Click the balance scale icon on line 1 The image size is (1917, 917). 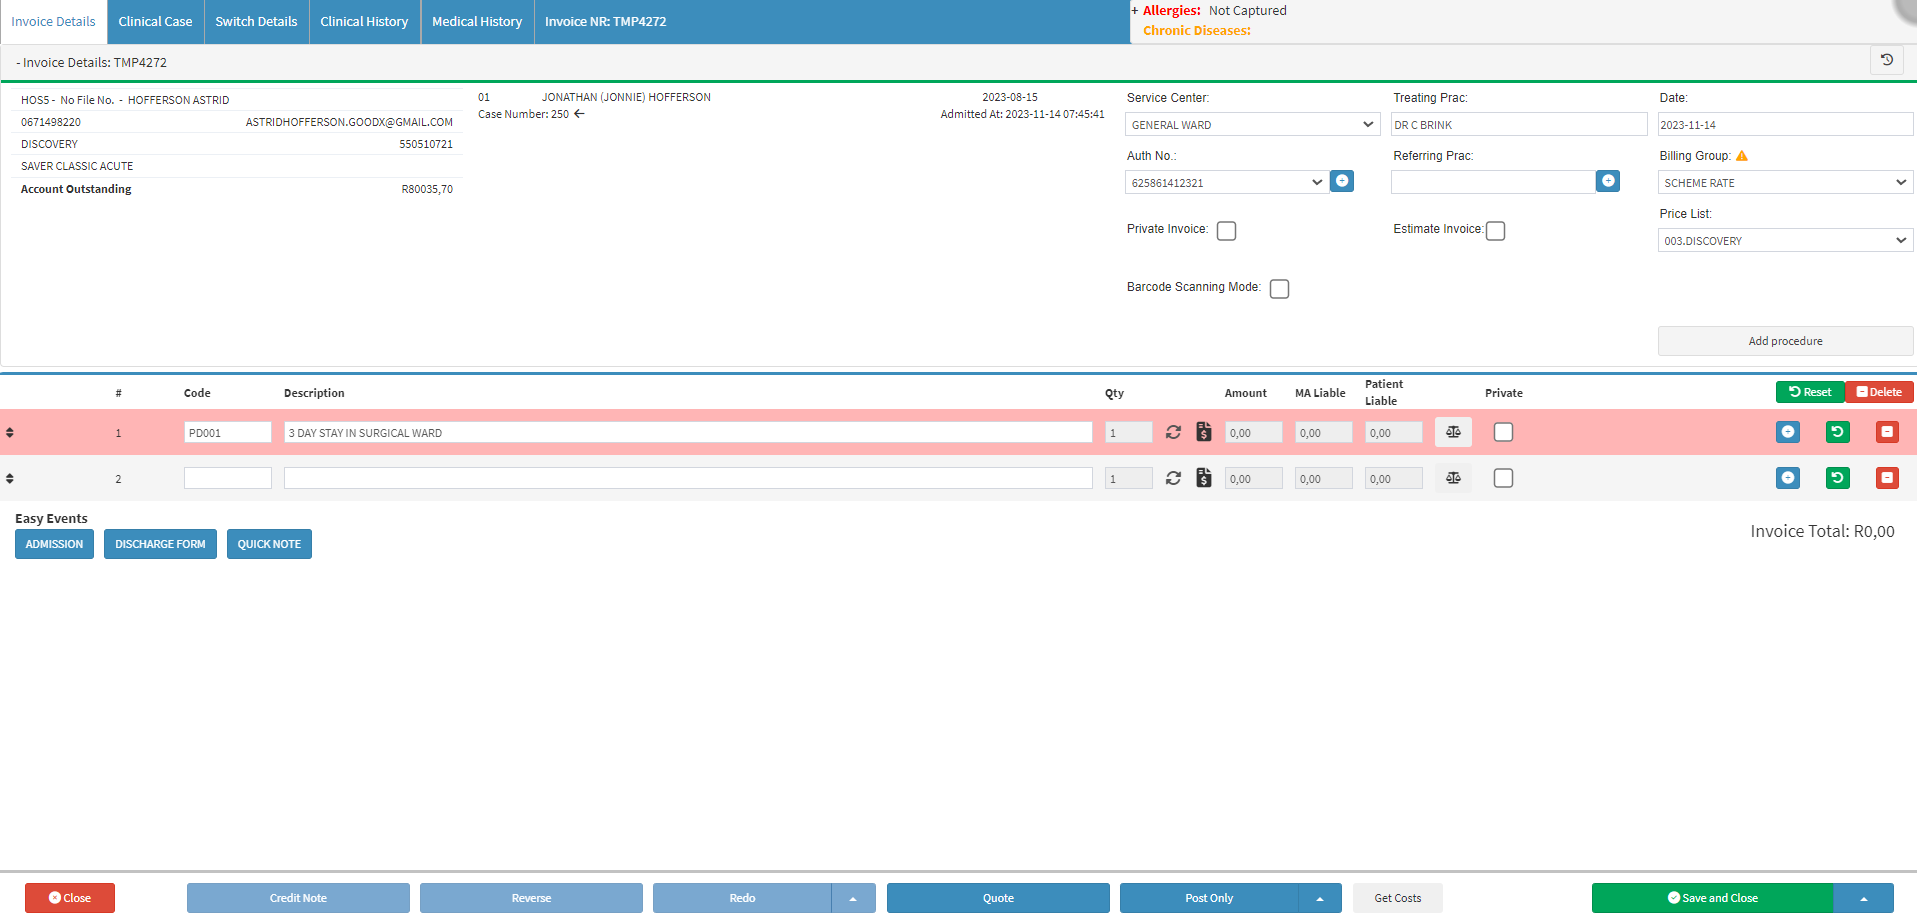click(1453, 432)
